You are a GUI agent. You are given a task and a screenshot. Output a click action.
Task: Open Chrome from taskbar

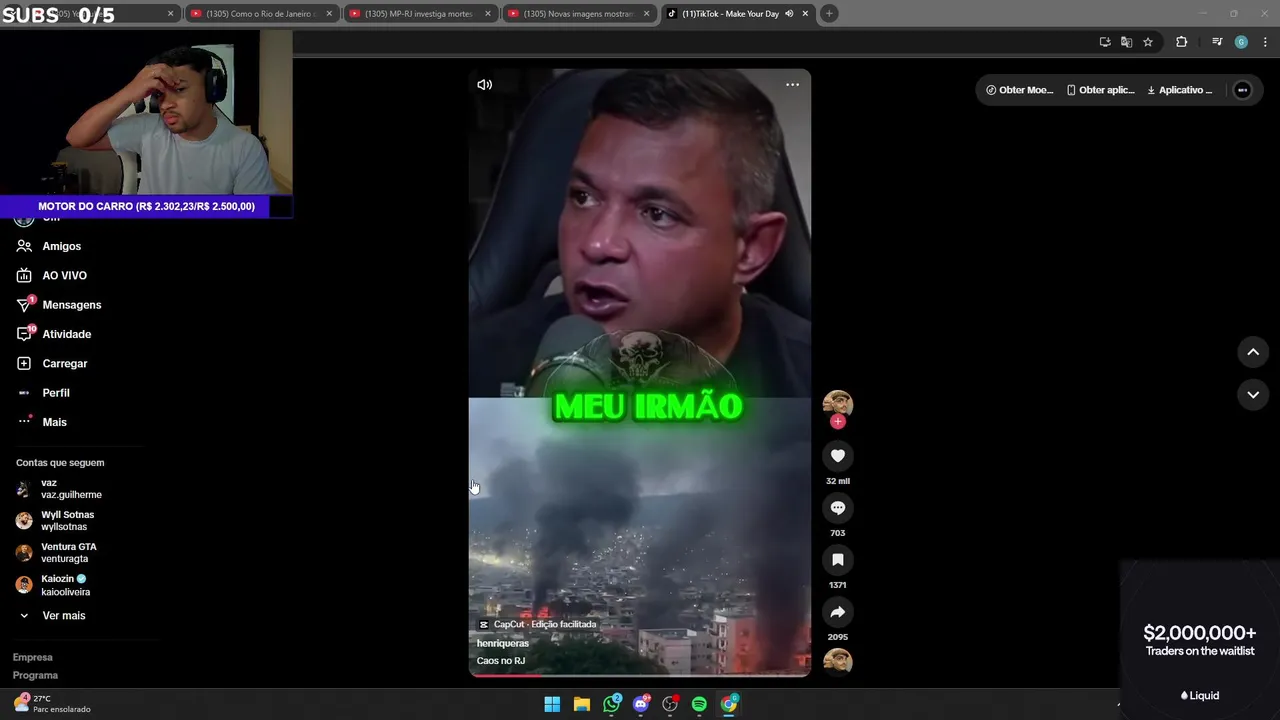(729, 704)
